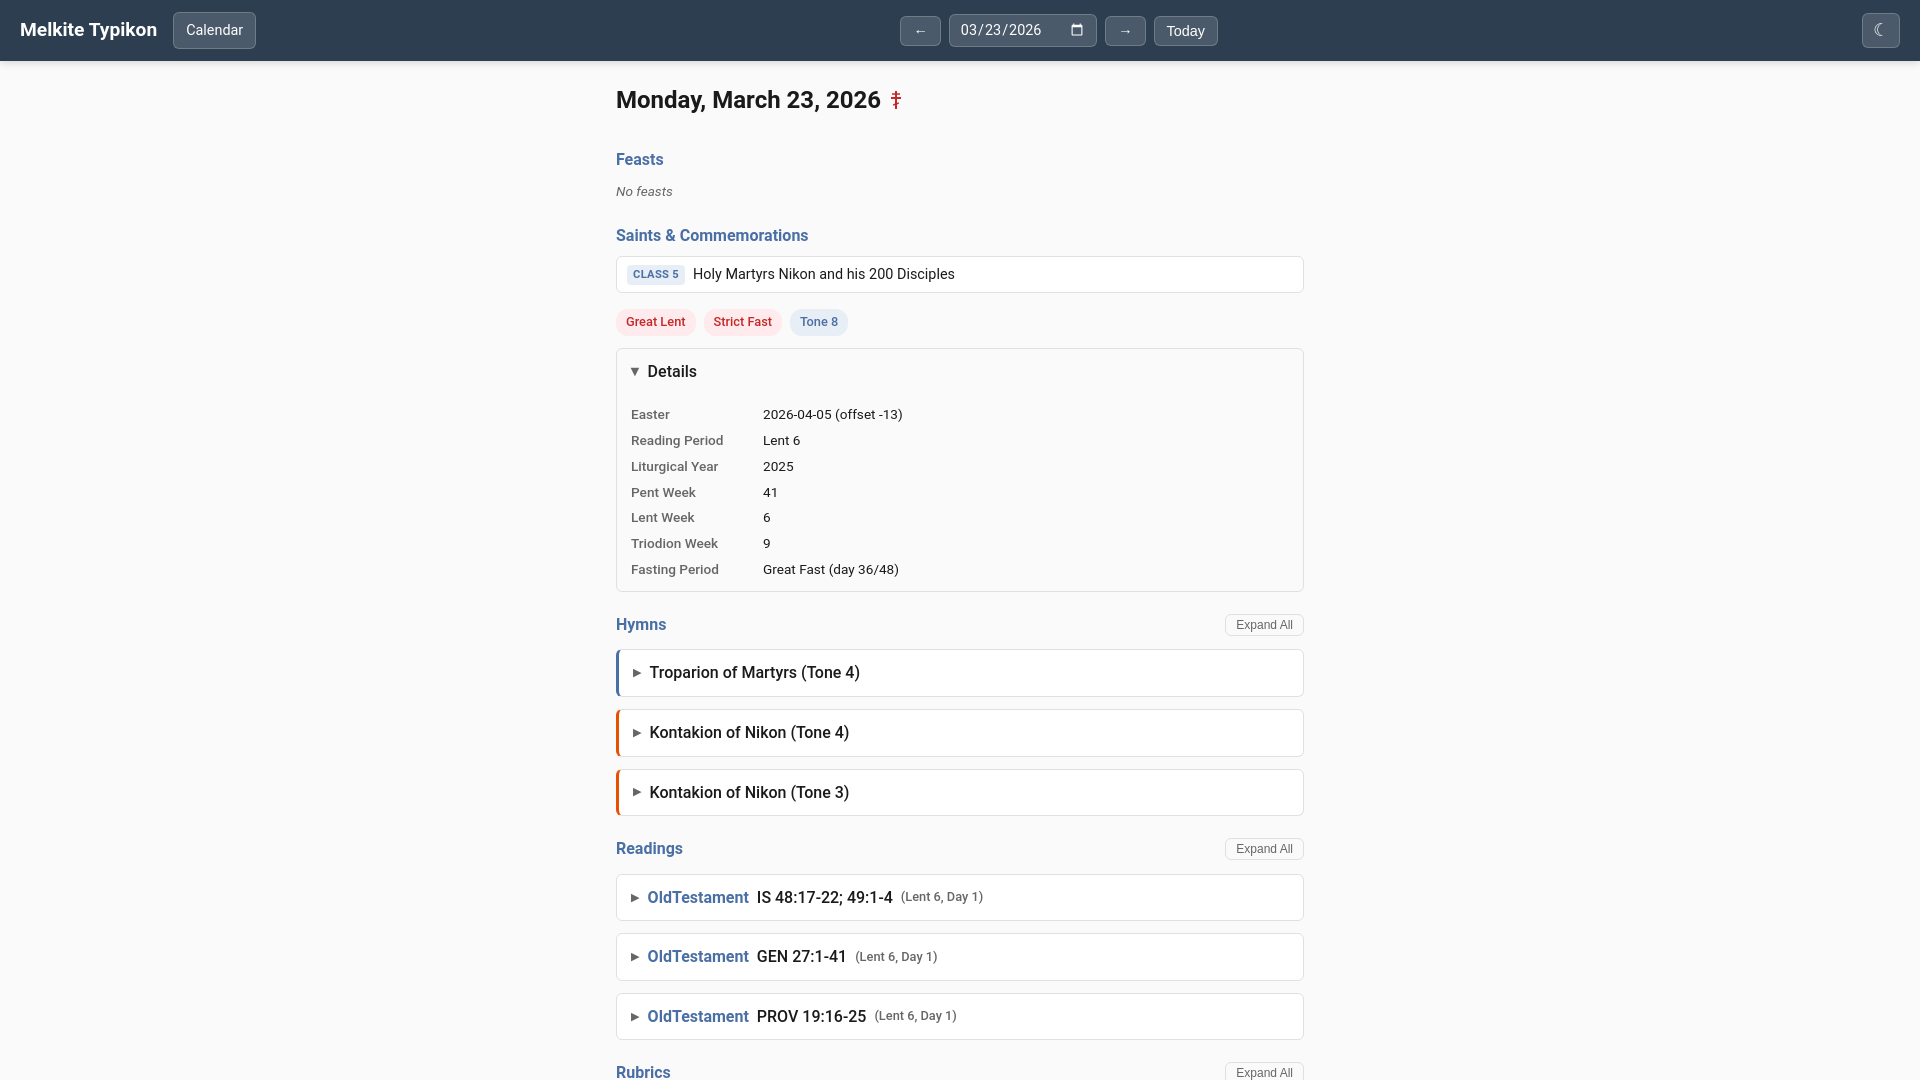Click the (Lent 6, Day 1) note after PROV
This screenshot has width=1920, height=1080.
click(915, 1016)
